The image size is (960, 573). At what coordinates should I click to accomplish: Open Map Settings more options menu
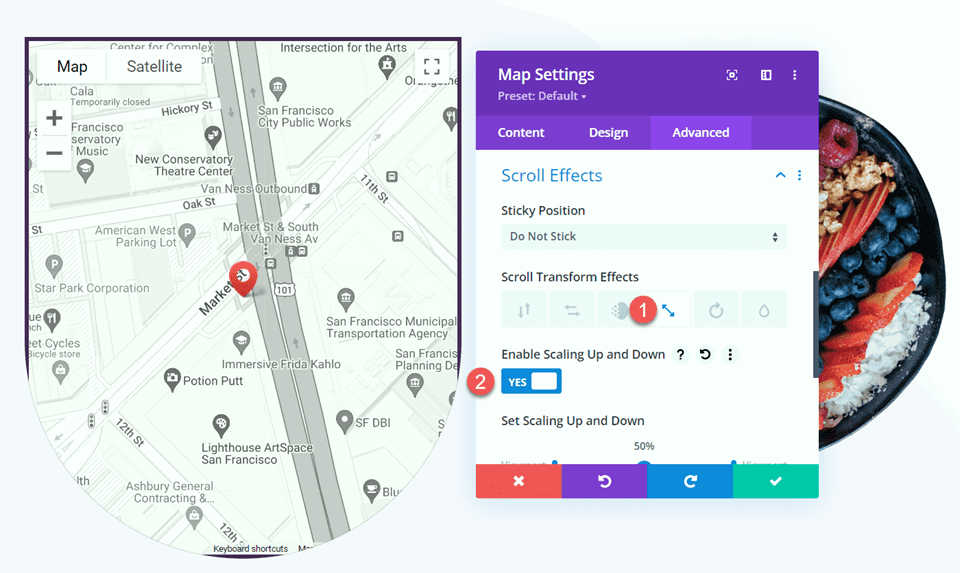pyautogui.click(x=795, y=75)
